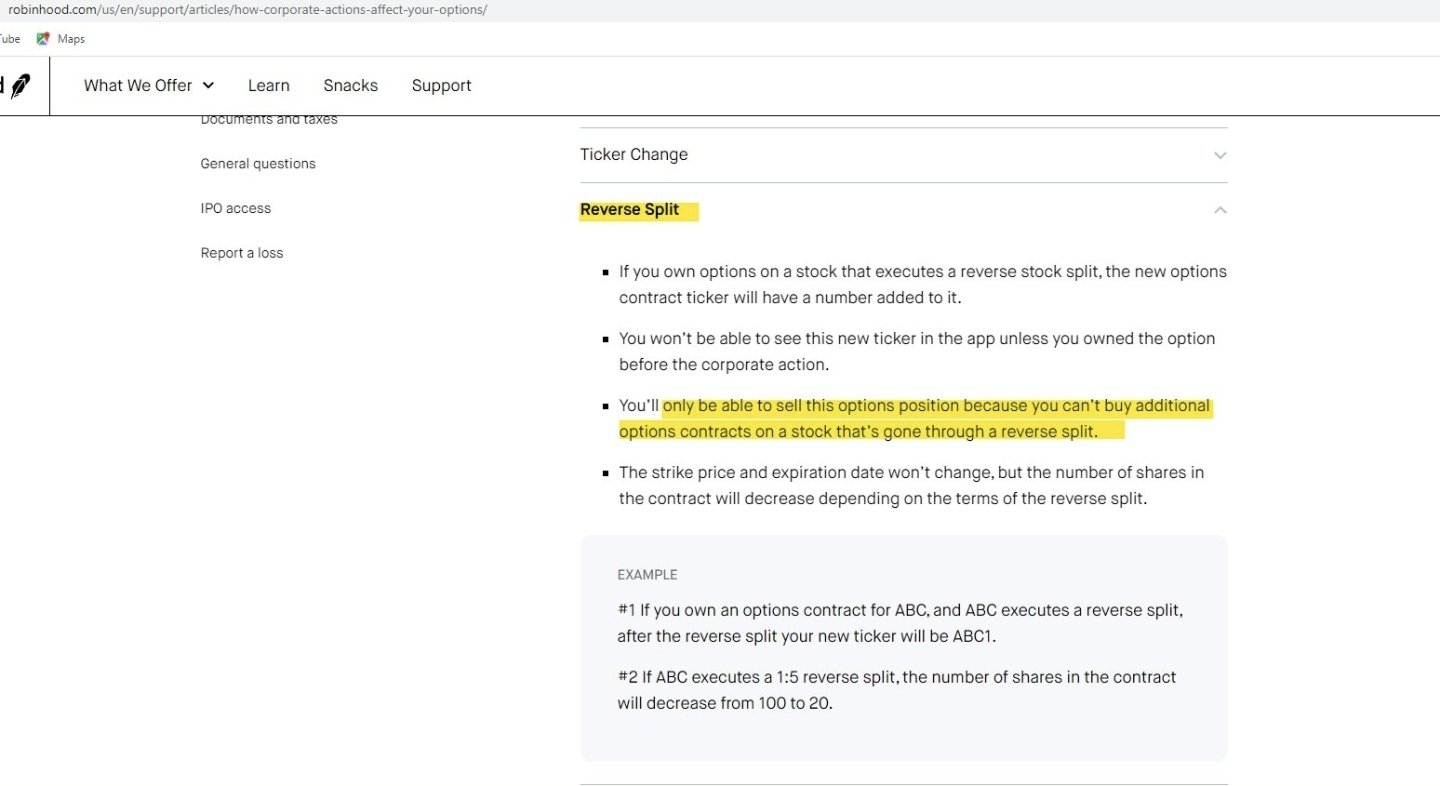Click the robinhood.com address bar URL
The image size is (1440, 786).
pyautogui.click(x=248, y=10)
